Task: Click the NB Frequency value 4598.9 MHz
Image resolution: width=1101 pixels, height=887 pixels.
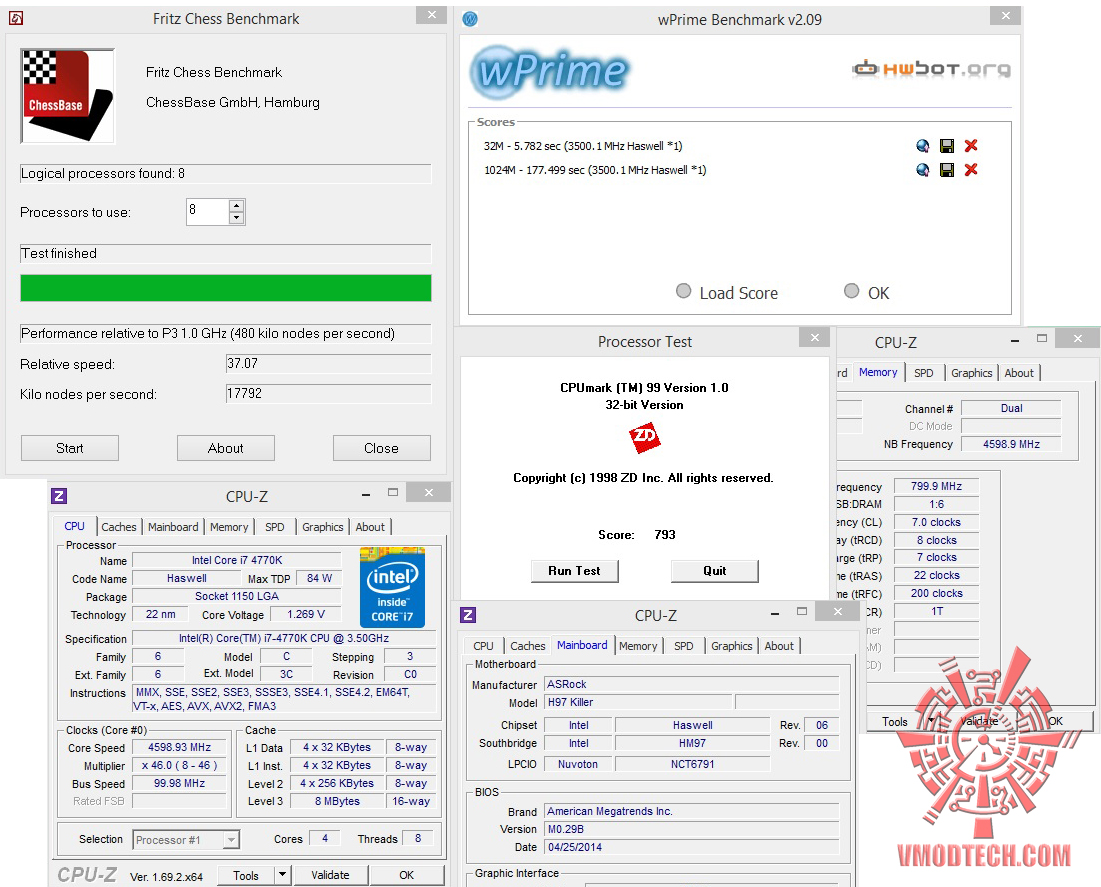Action: 1011,444
